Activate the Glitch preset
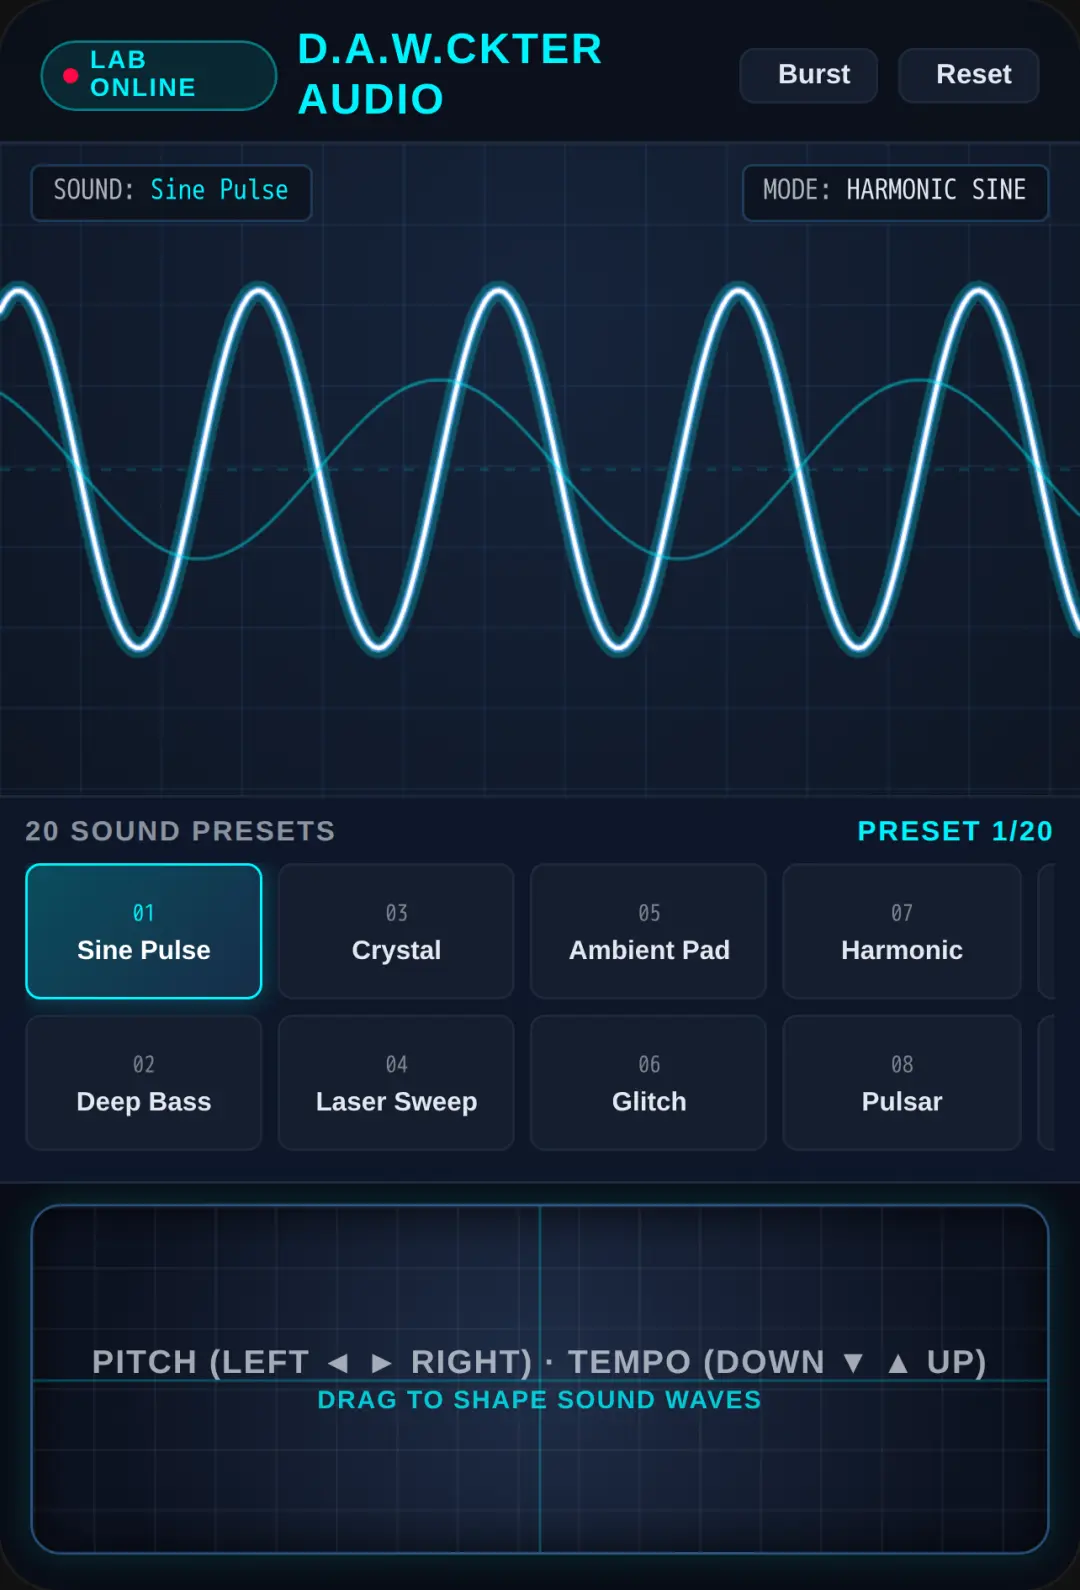The width and height of the screenshot is (1080, 1590). tap(649, 1083)
